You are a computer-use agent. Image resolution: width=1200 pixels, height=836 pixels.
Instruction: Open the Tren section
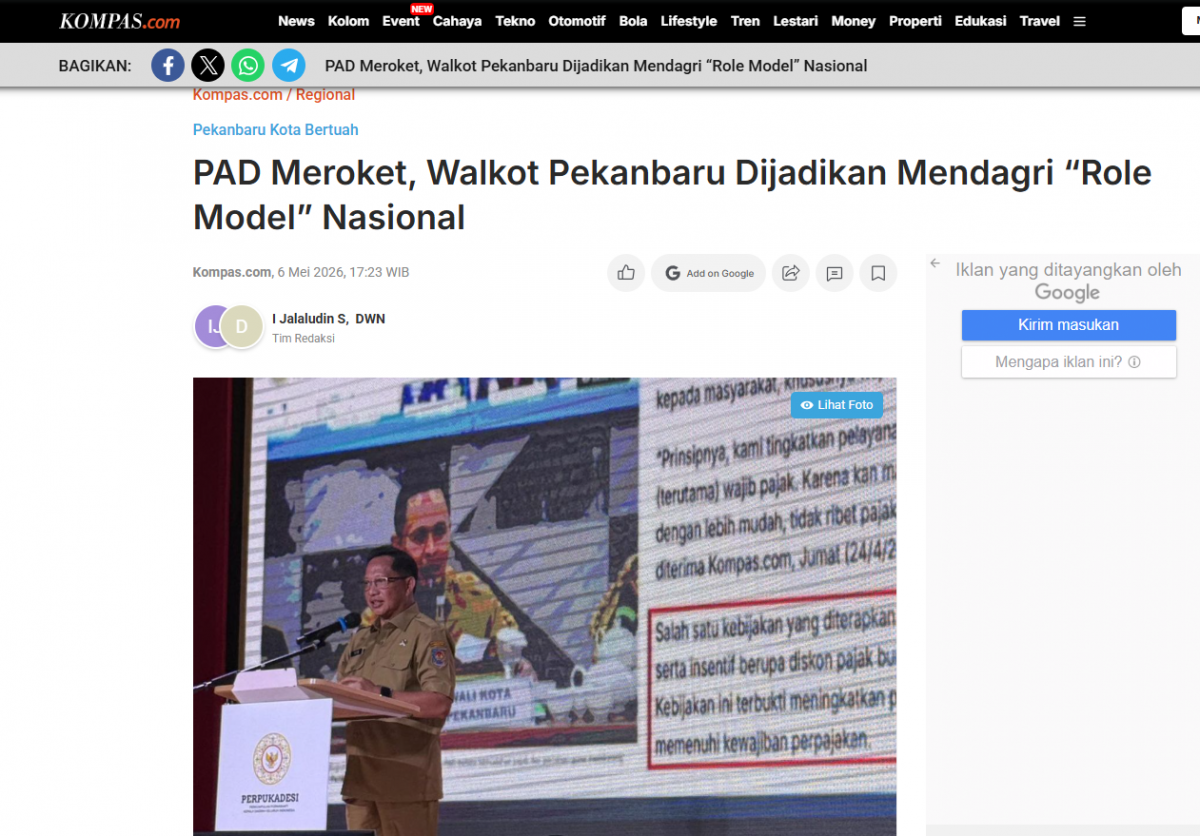(745, 21)
